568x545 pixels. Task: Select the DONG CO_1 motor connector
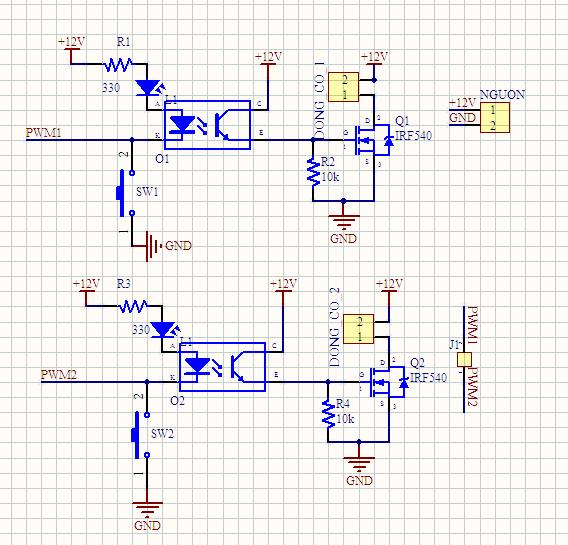click(343, 87)
